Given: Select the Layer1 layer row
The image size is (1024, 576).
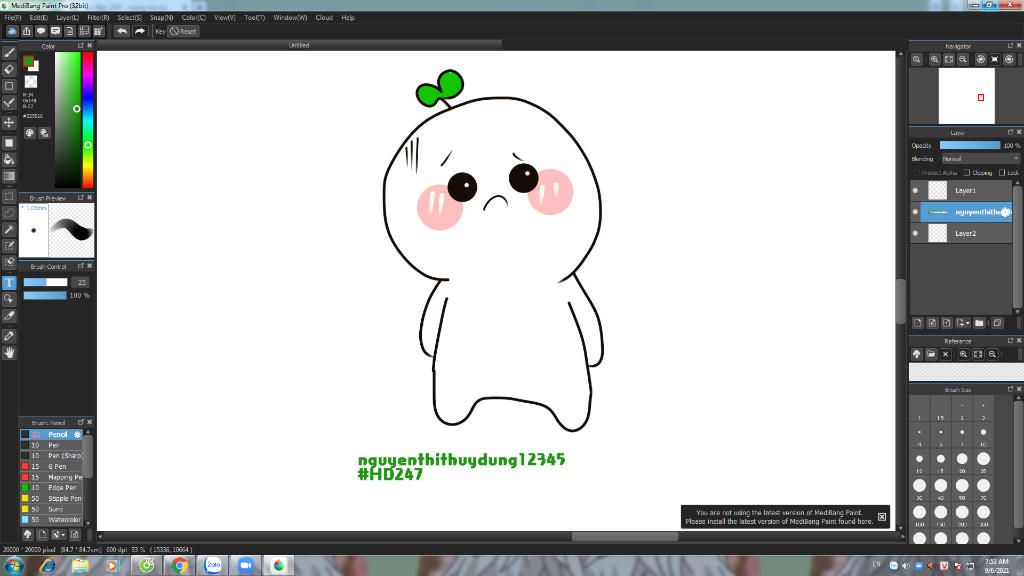Looking at the screenshot, I should point(961,191).
